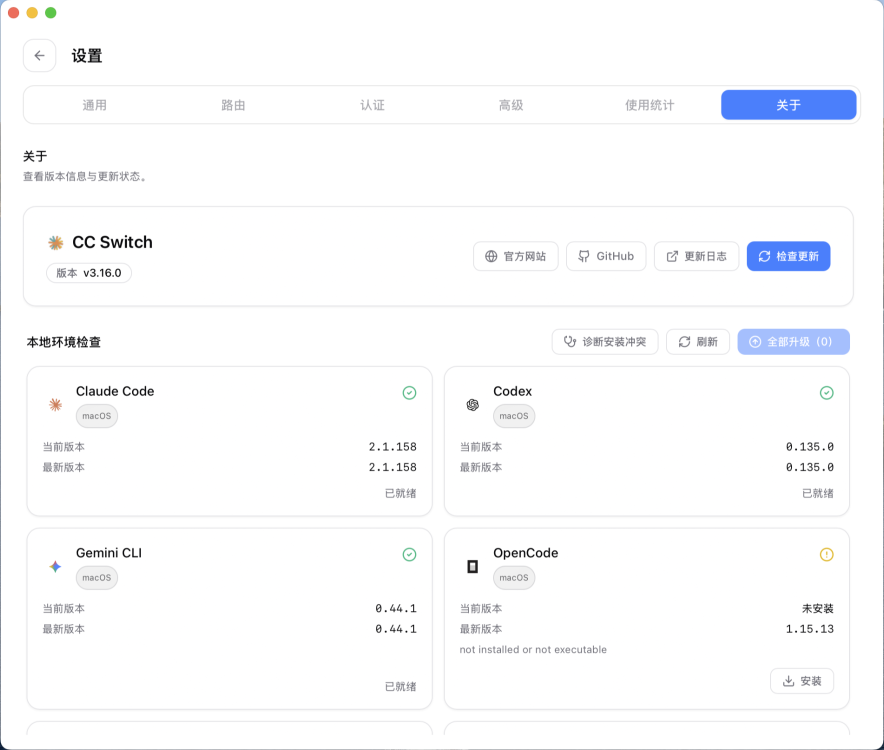This screenshot has width=884, height=750.
Task: Click OpenCode 未安装 status text
Action: coord(817,608)
